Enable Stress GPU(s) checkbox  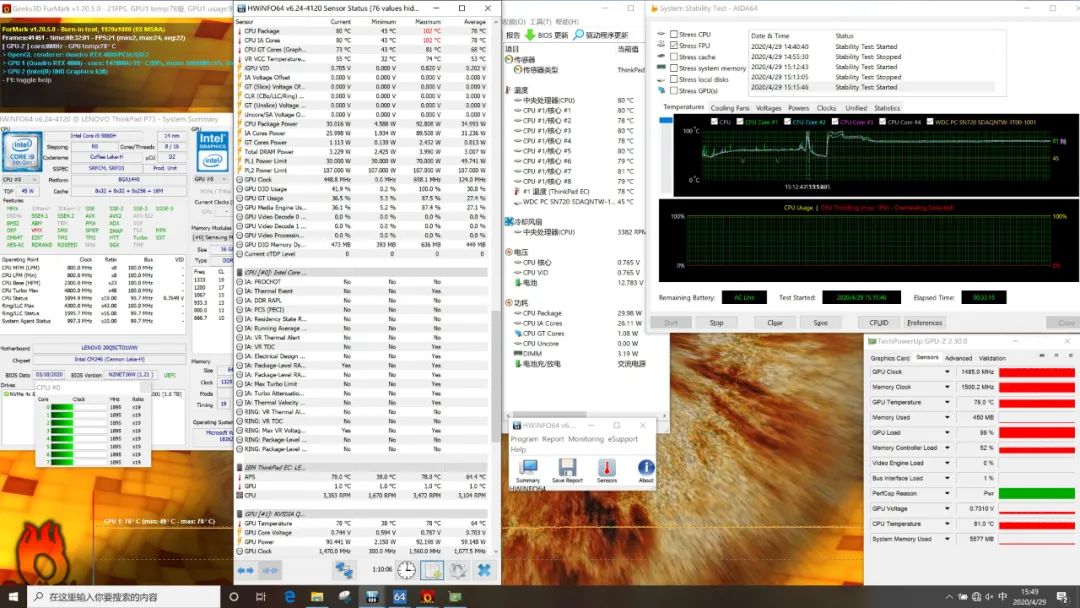click(x=674, y=90)
